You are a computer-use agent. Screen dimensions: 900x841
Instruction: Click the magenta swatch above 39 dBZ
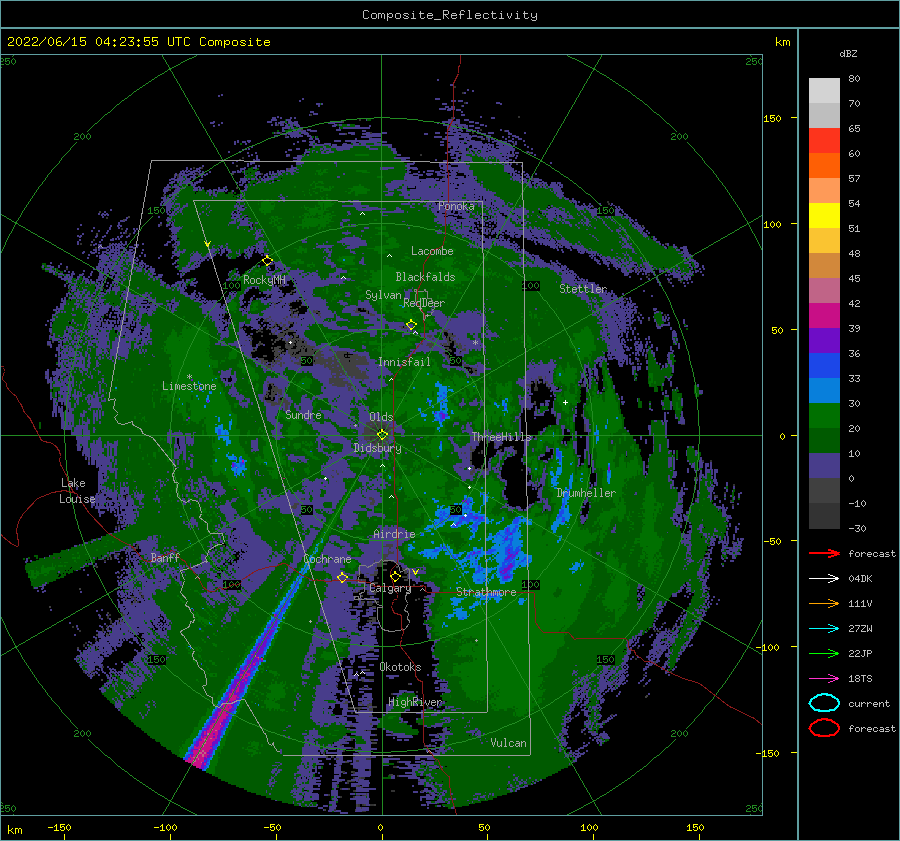pyautogui.click(x=824, y=316)
